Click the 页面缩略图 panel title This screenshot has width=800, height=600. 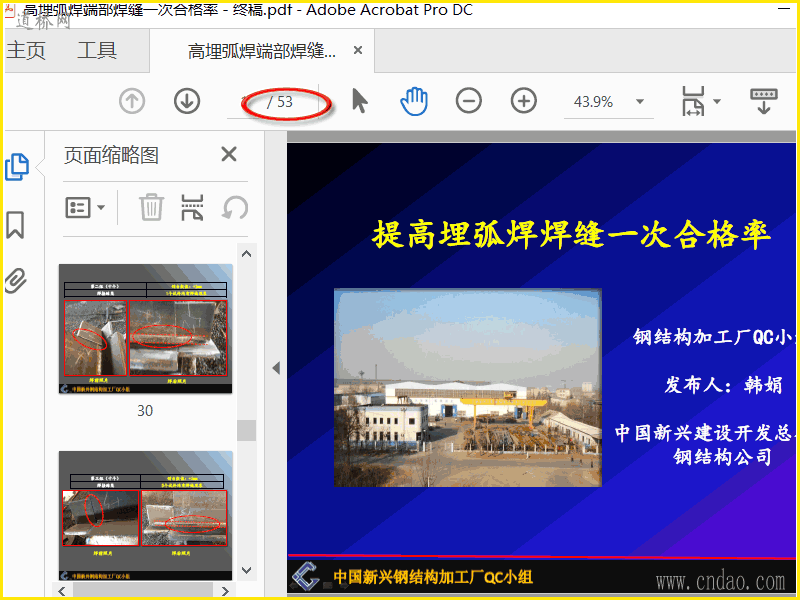pos(112,155)
